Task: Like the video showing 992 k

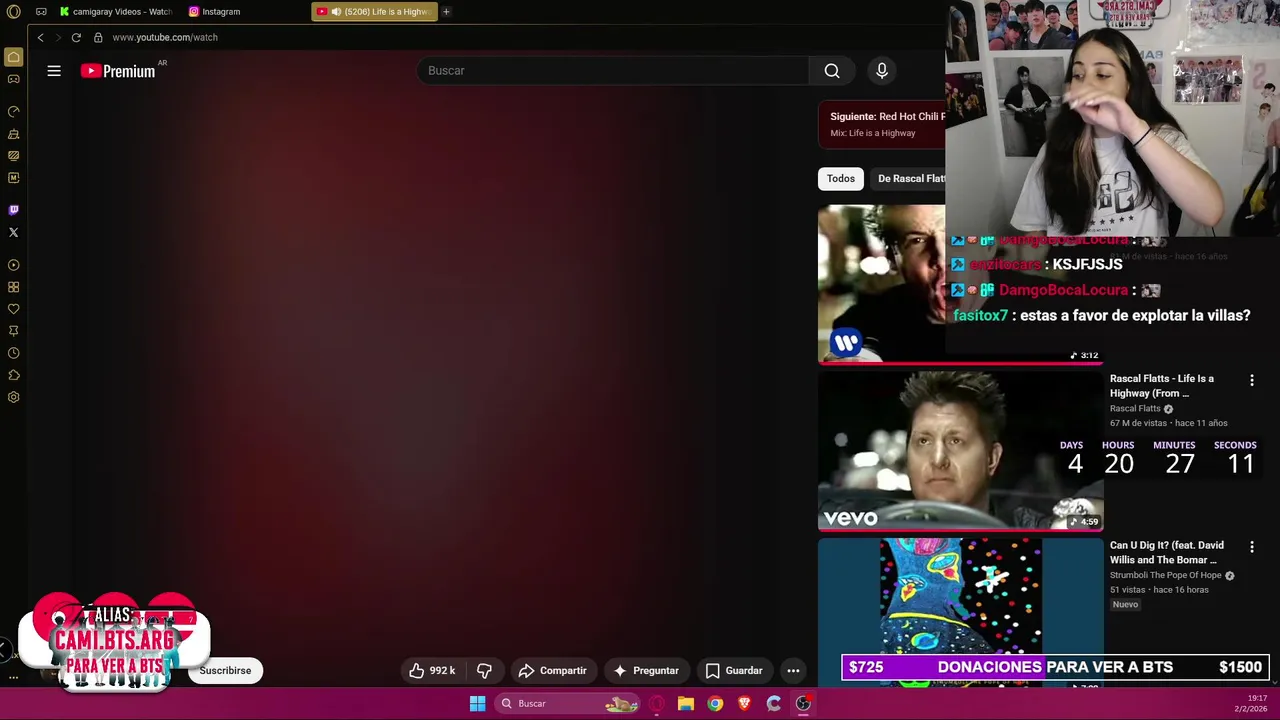Action: (433, 671)
